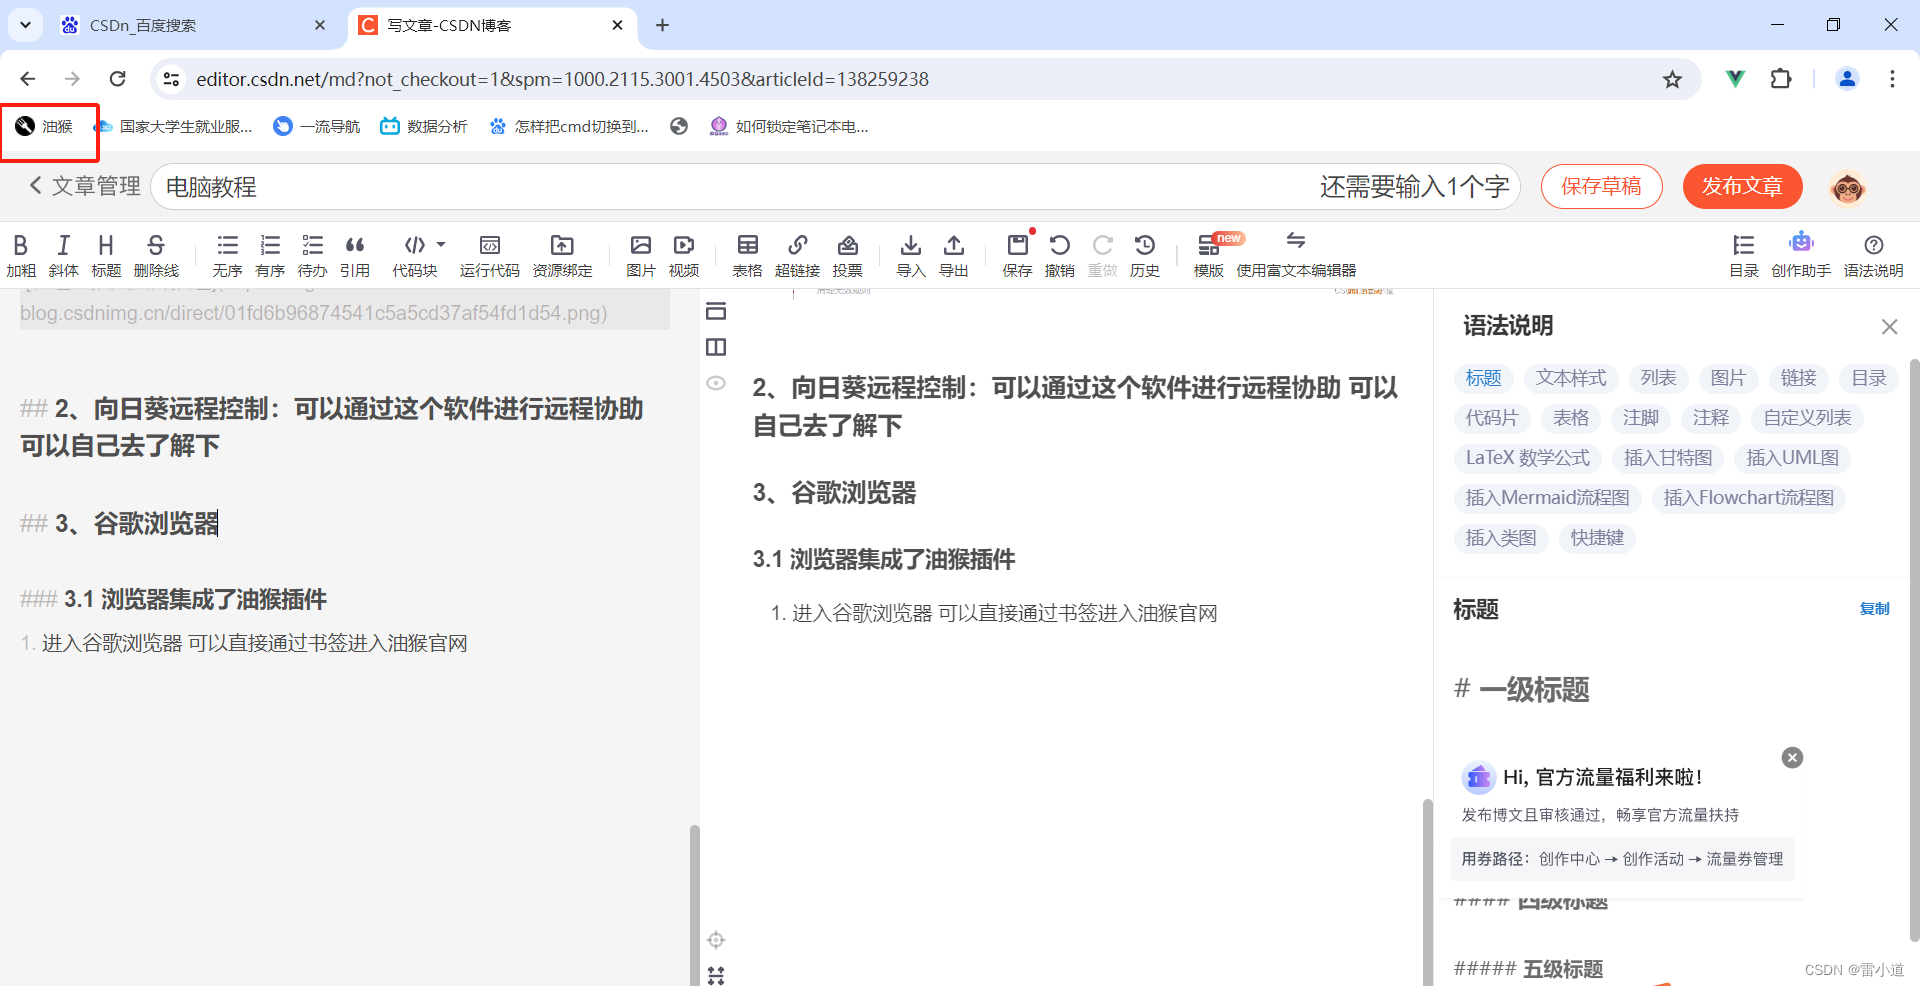Apply strikethrough (删除线)
Screen dimensions: 1920x986
pyautogui.click(x=156, y=256)
